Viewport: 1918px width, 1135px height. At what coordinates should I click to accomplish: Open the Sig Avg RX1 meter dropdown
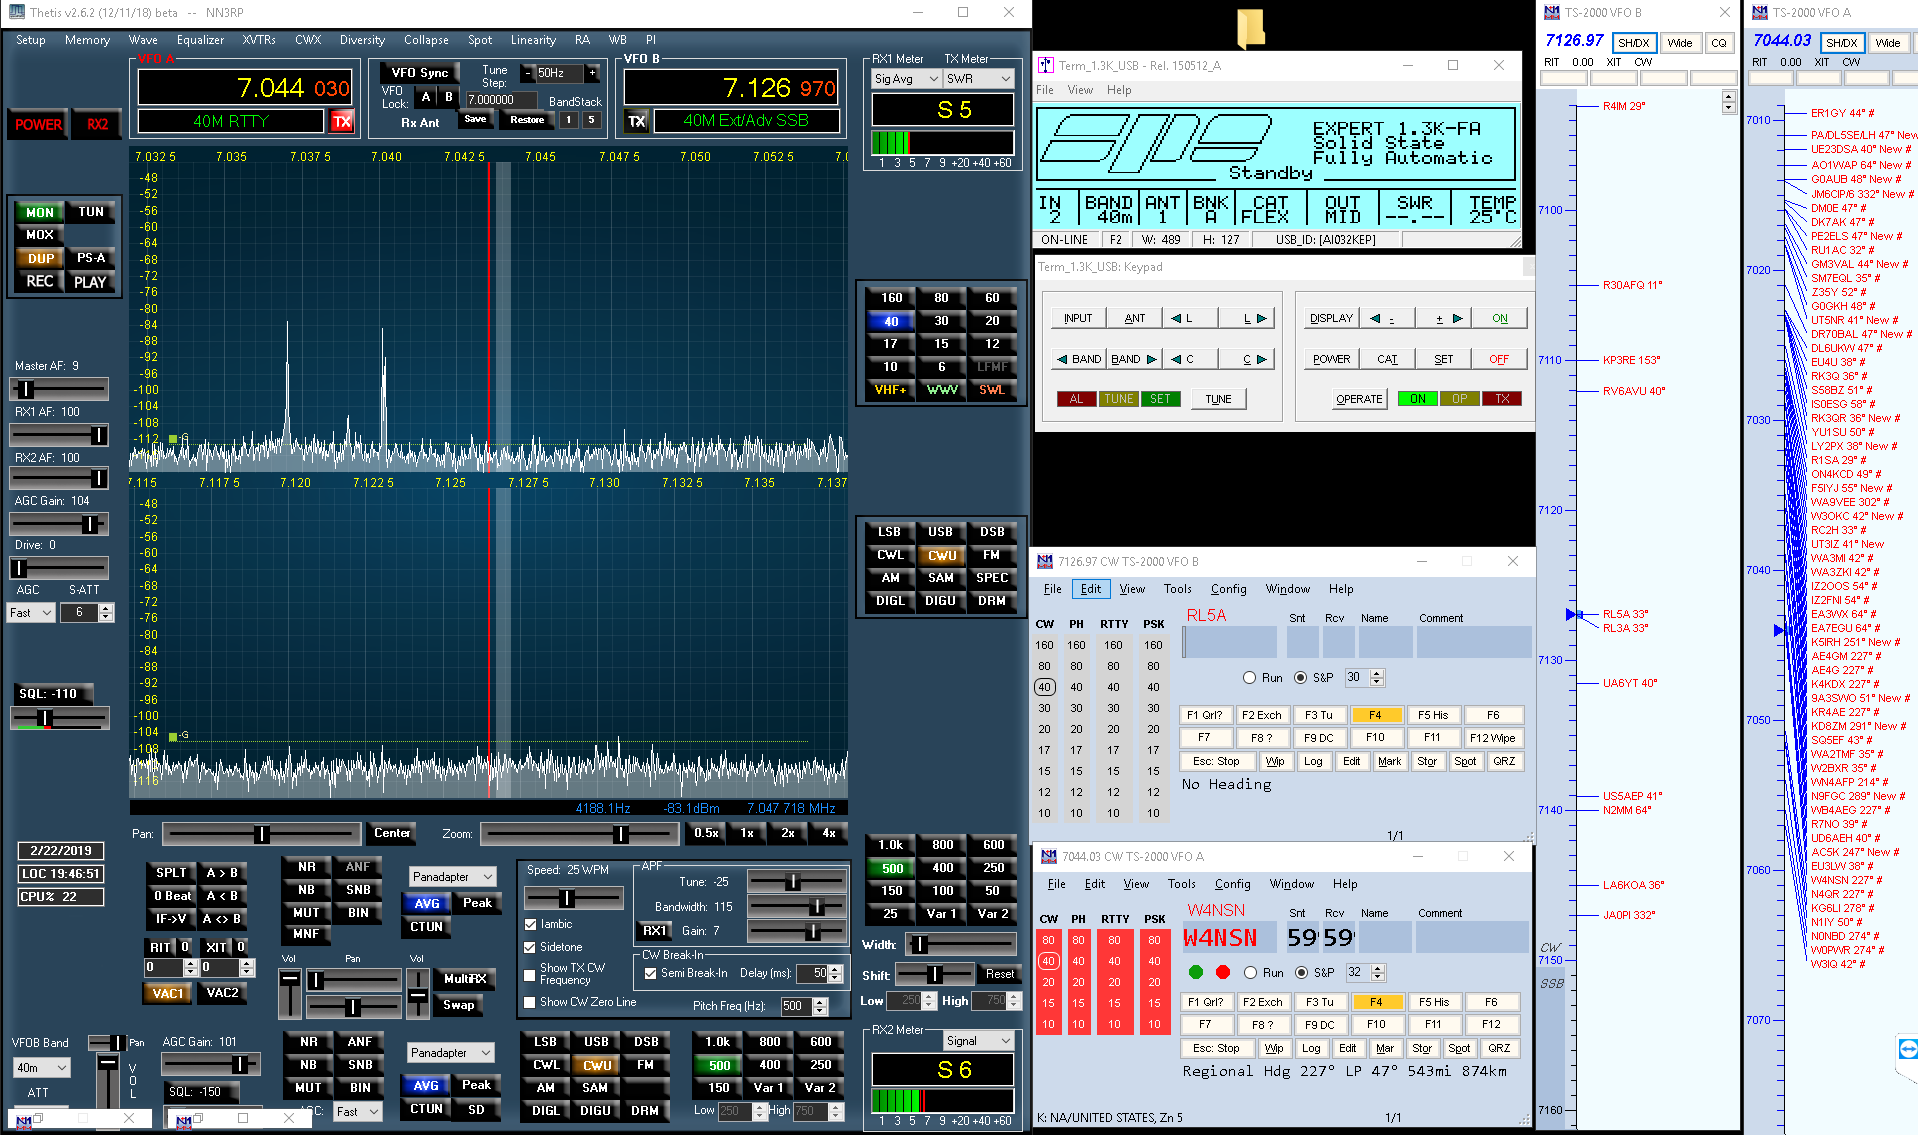pos(906,79)
